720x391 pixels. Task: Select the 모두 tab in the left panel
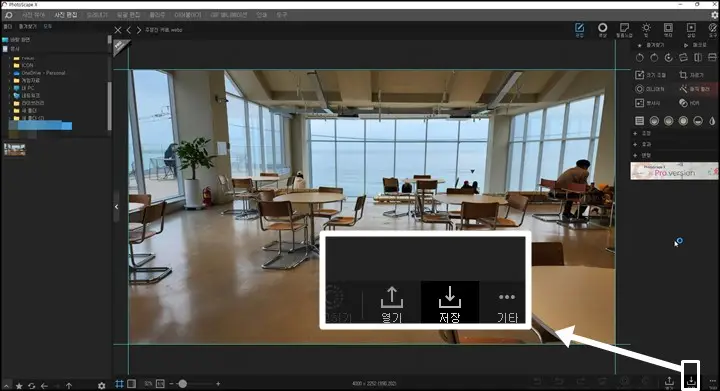point(48,27)
